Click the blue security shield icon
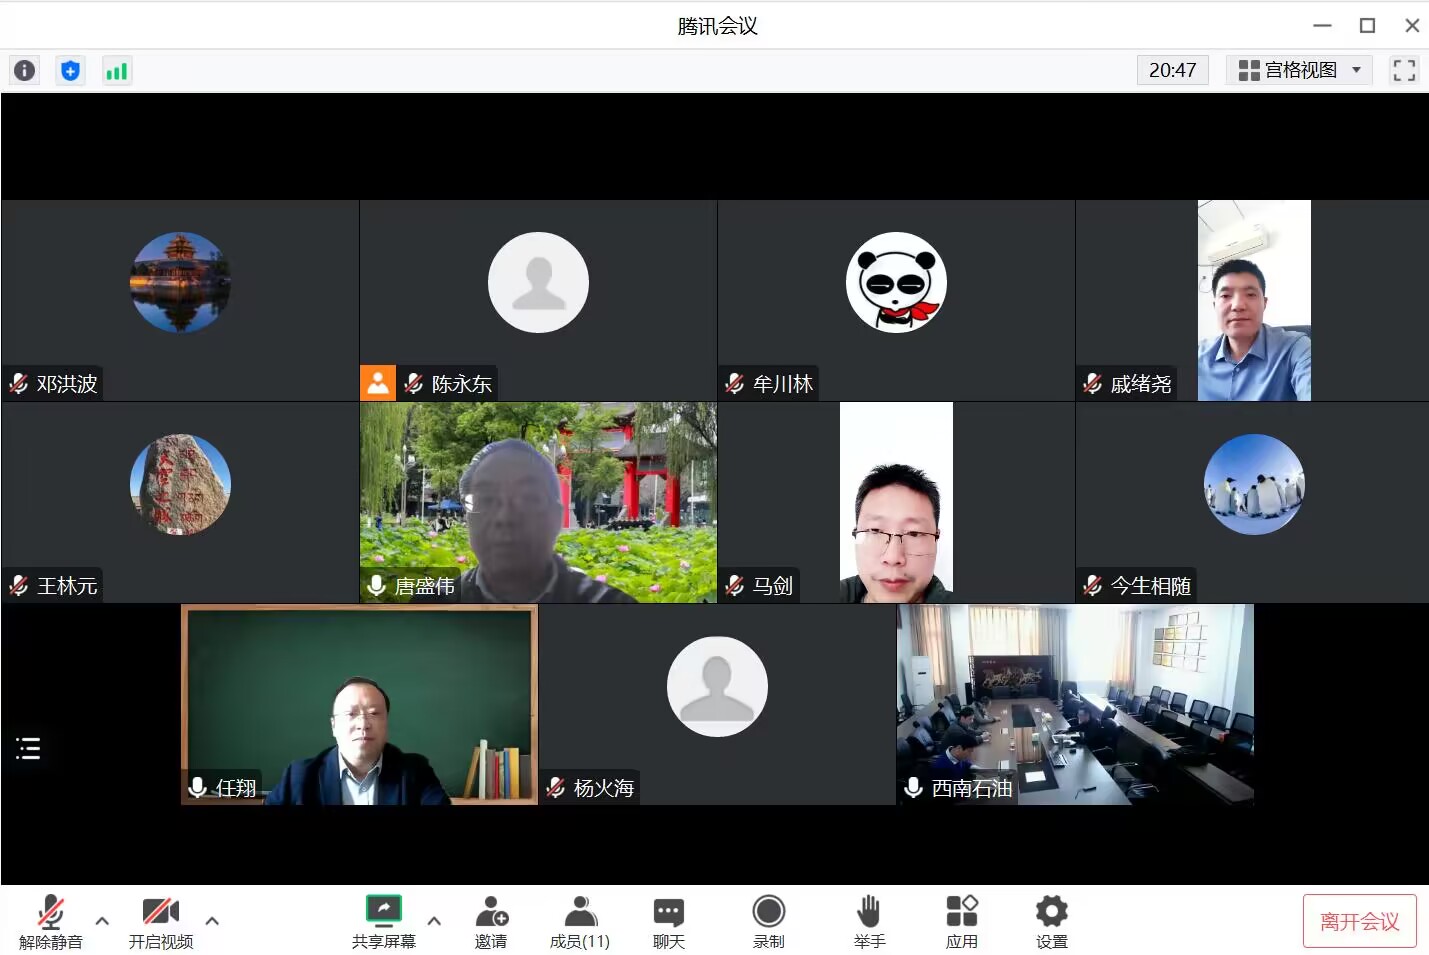Image resolution: width=1429 pixels, height=955 pixels. coord(70,70)
